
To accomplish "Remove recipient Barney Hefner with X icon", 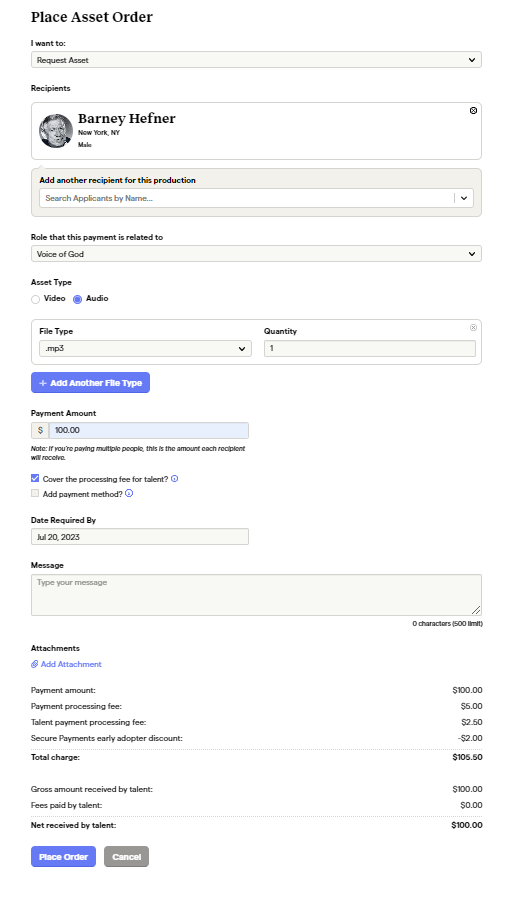I will click(x=473, y=110).
